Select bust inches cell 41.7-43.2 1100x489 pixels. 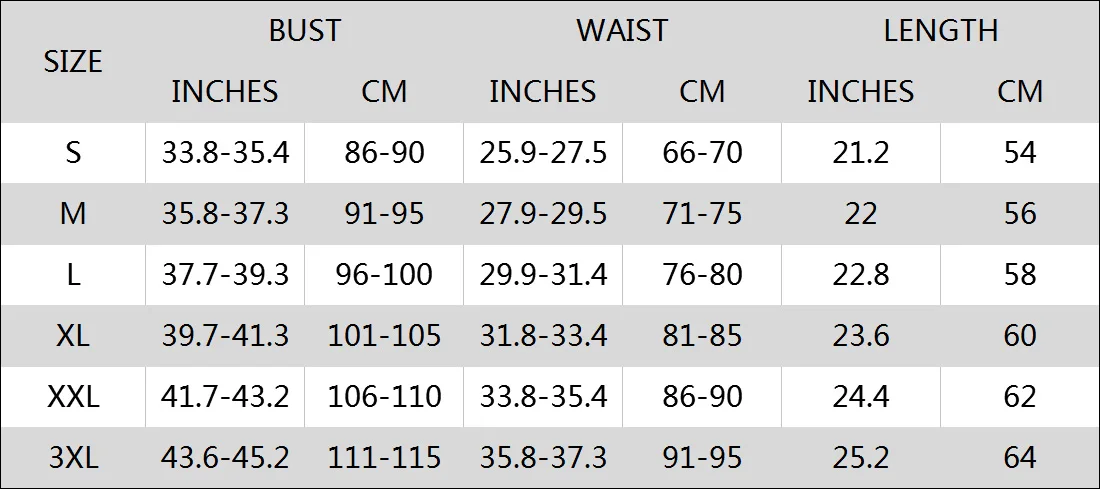pos(225,397)
